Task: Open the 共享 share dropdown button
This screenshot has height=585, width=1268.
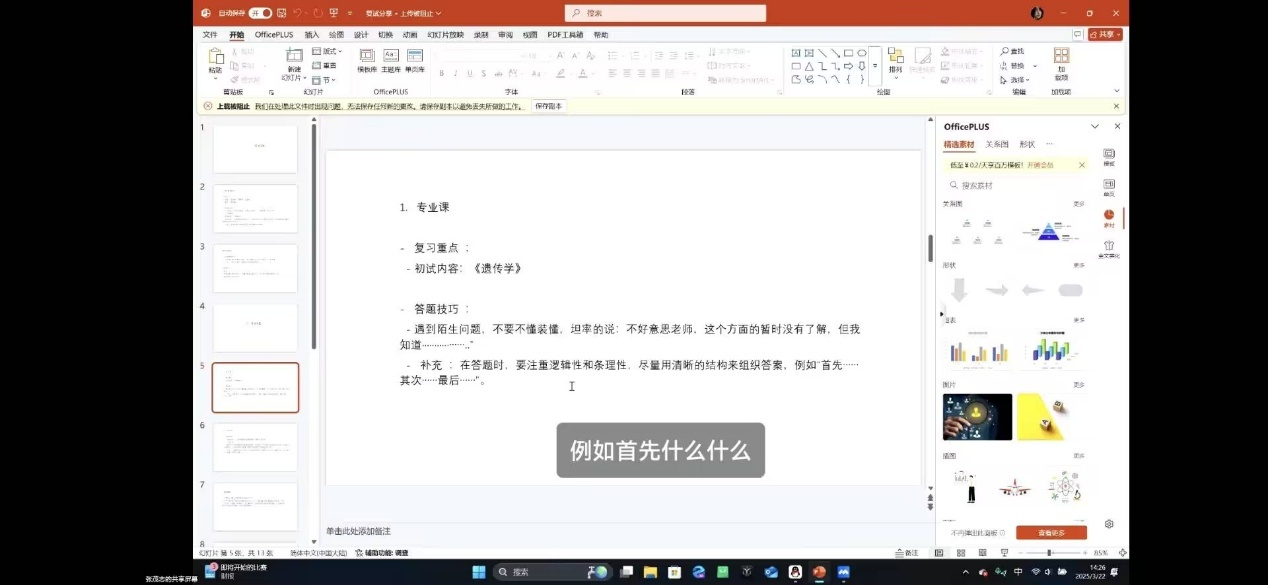Action: point(1105,34)
